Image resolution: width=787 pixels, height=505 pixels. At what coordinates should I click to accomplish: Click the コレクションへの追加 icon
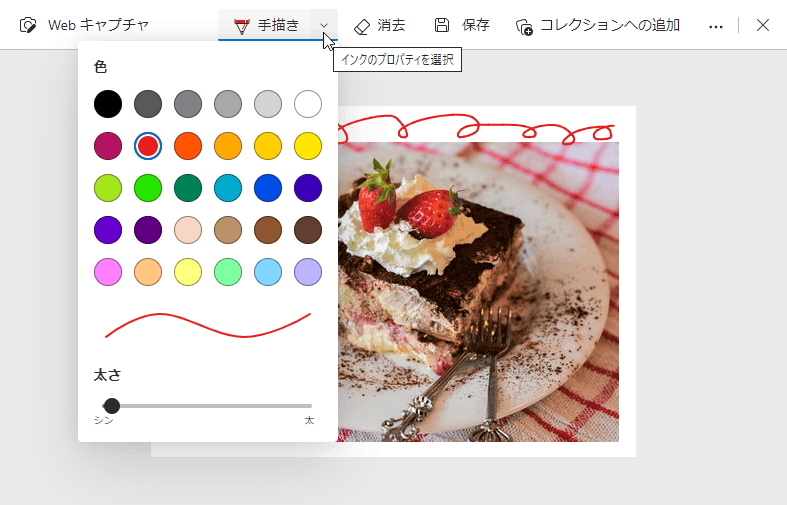click(524, 27)
